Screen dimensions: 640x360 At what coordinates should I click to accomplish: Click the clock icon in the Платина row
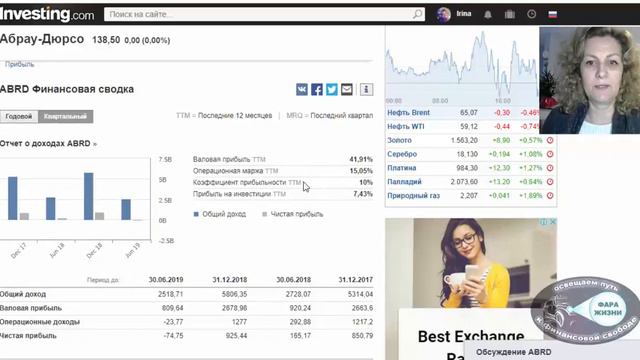coord(550,168)
